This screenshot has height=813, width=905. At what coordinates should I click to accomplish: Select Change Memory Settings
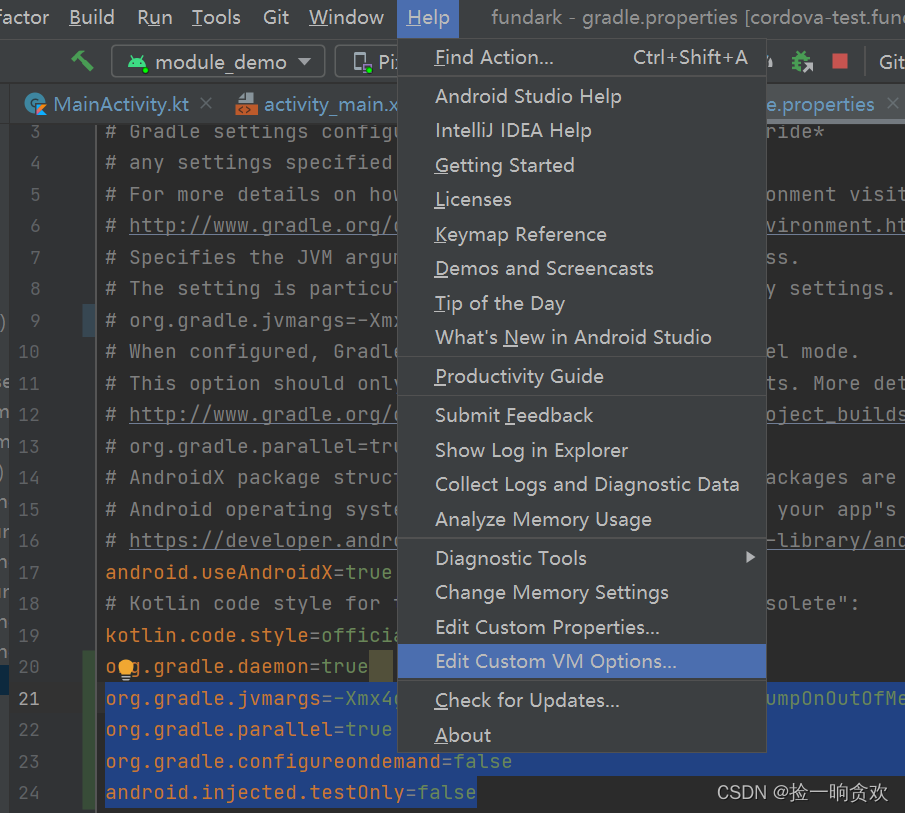coord(551,592)
